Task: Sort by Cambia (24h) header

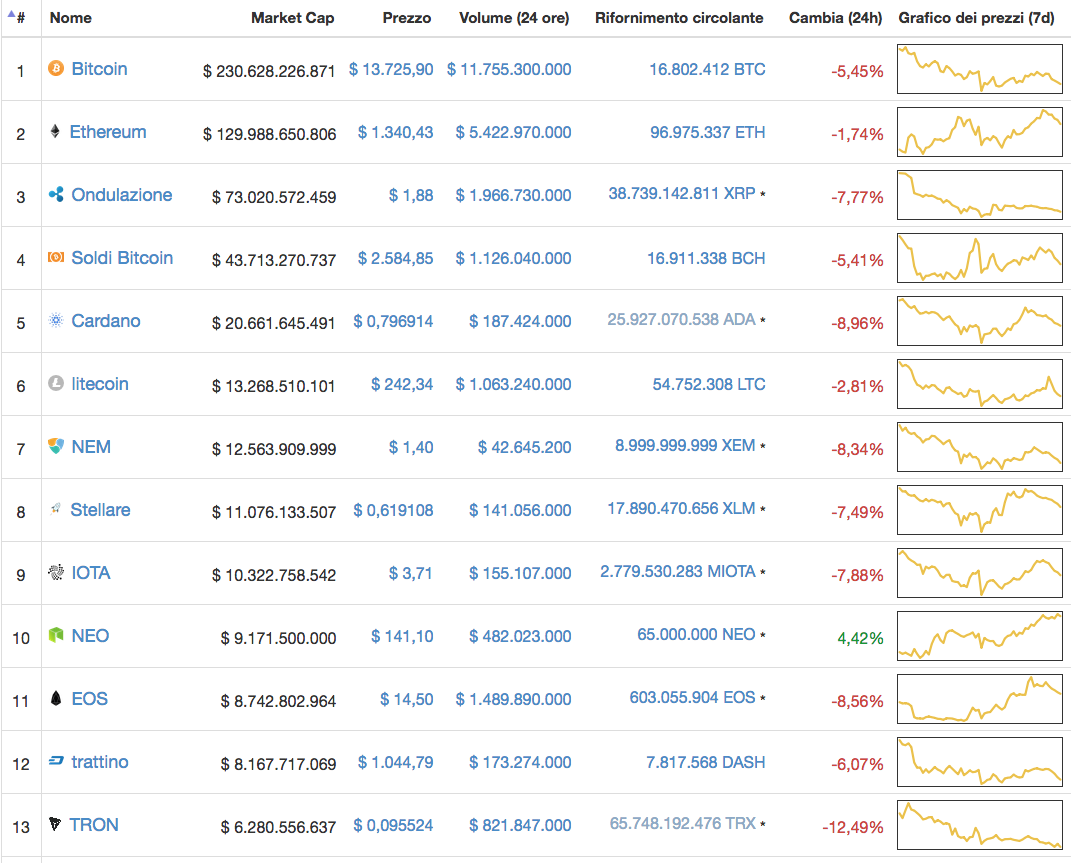Action: [x=835, y=18]
